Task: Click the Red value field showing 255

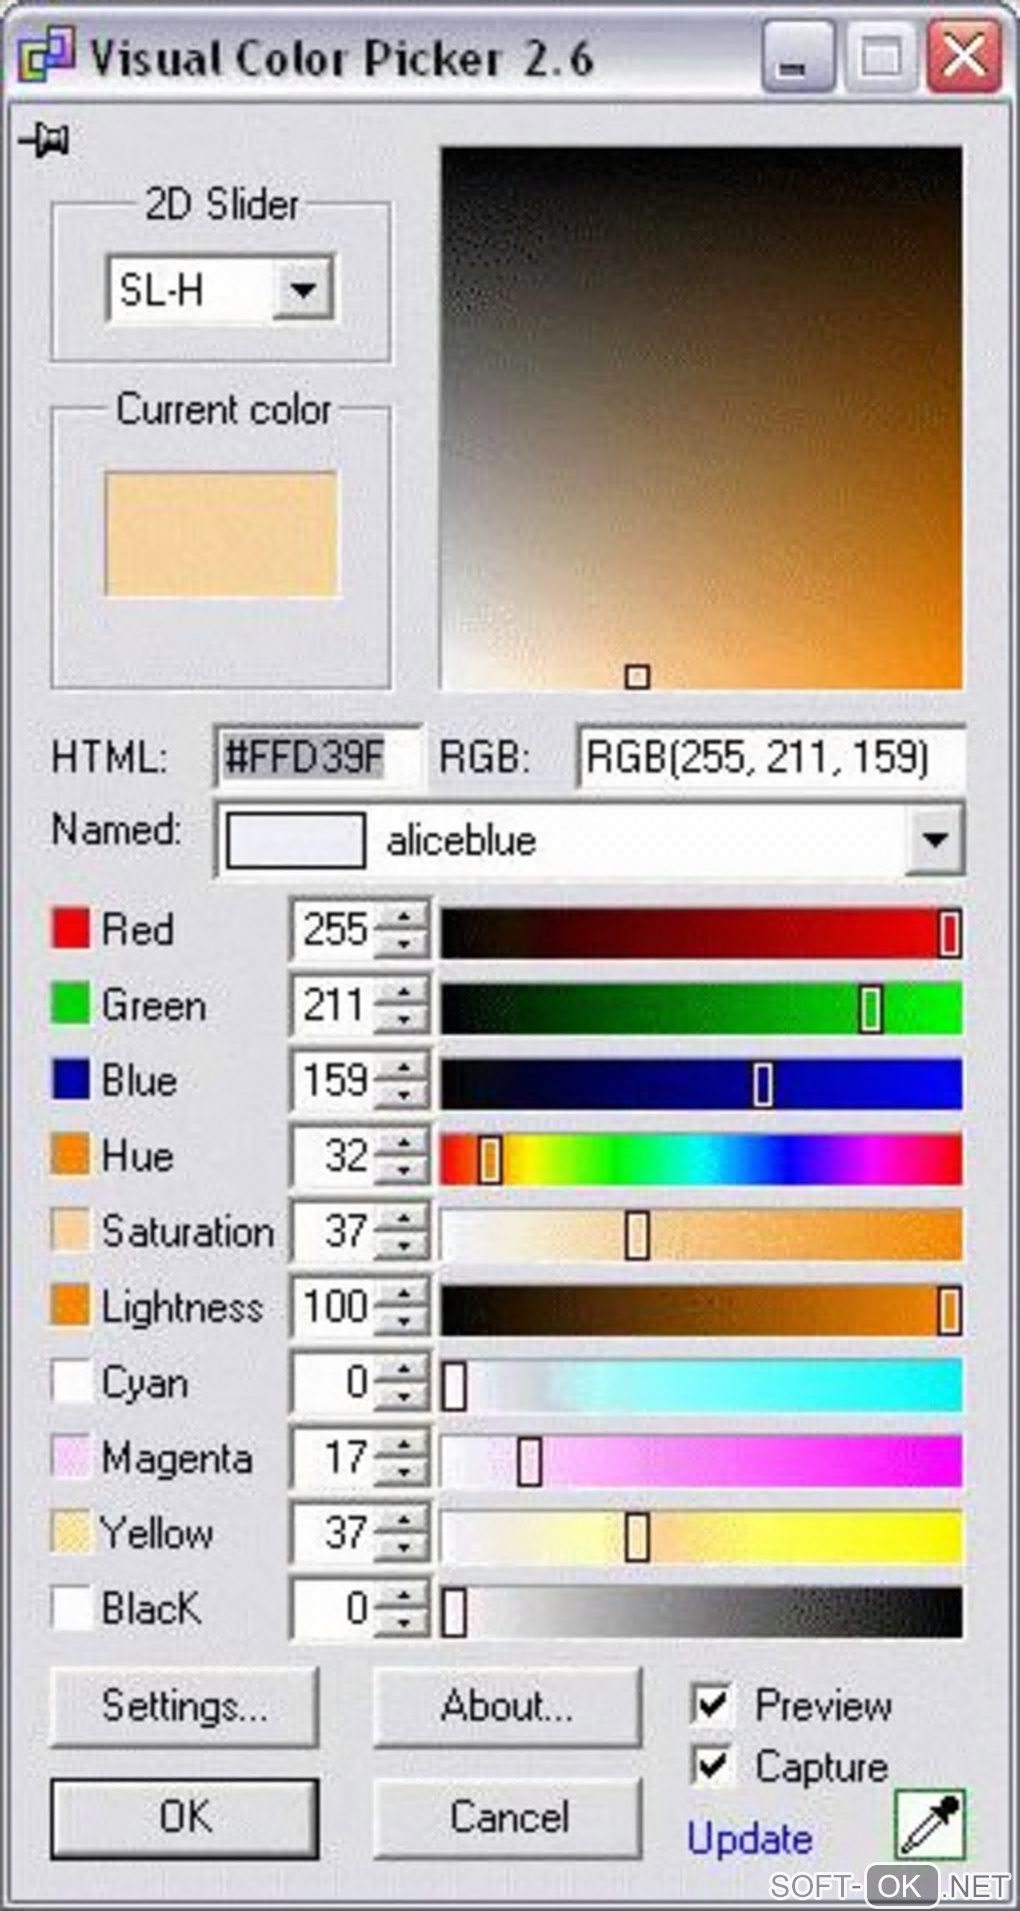Action: pyautogui.click(x=334, y=930)
